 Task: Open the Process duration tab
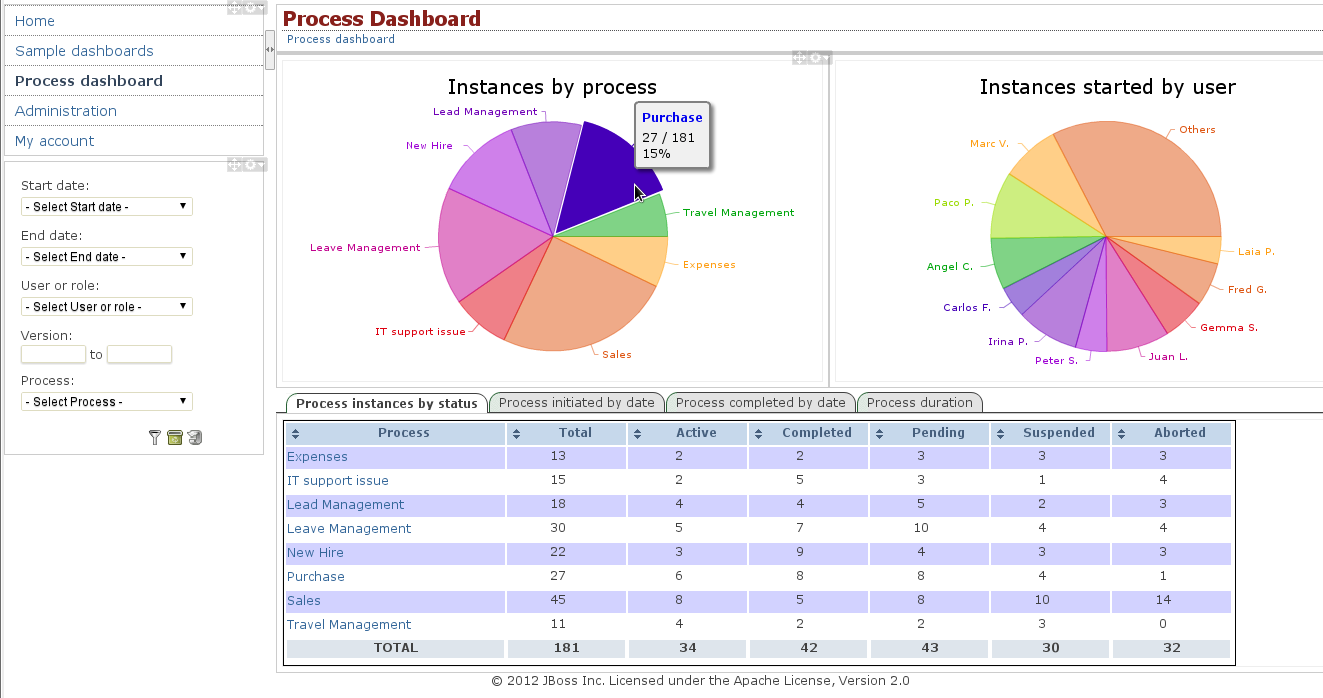pos(919,403)
